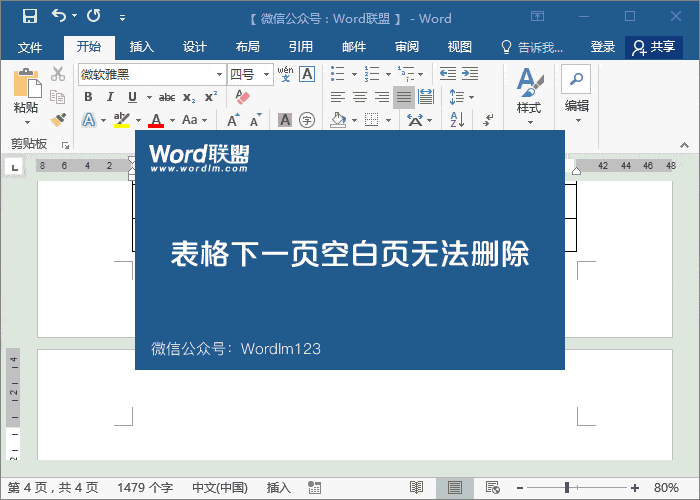
Task: Open font color dropdown arrow
Action: (x=172, y=120)
